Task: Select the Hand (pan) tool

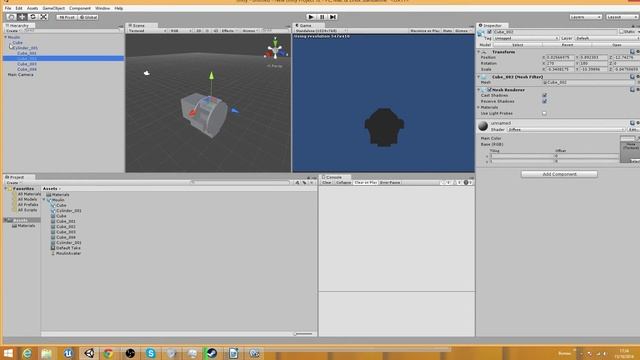Action: (x=11, y=17)
